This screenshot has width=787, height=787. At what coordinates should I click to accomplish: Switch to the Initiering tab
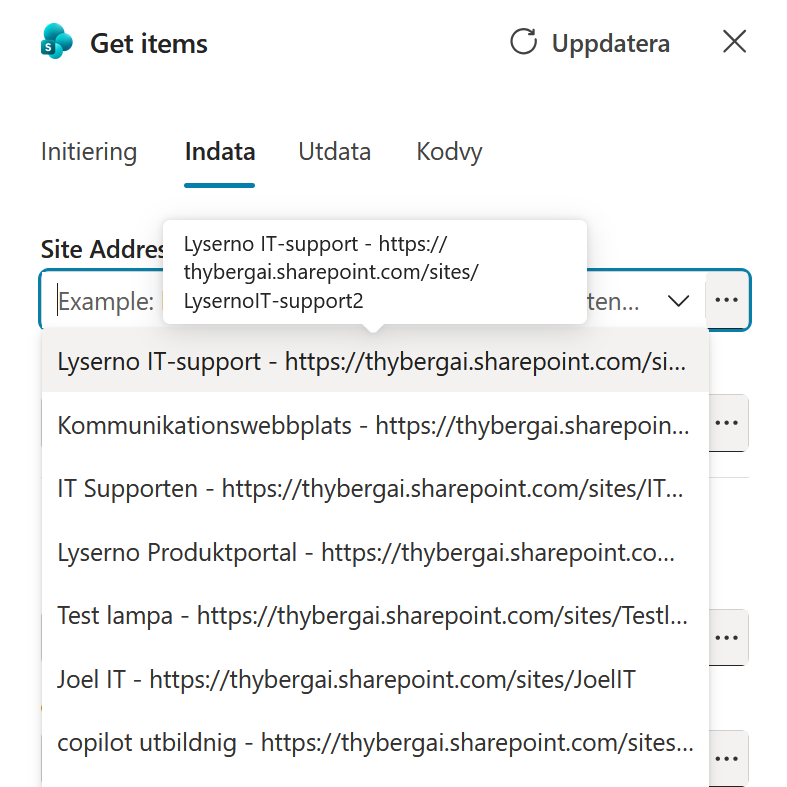point(89,152)
